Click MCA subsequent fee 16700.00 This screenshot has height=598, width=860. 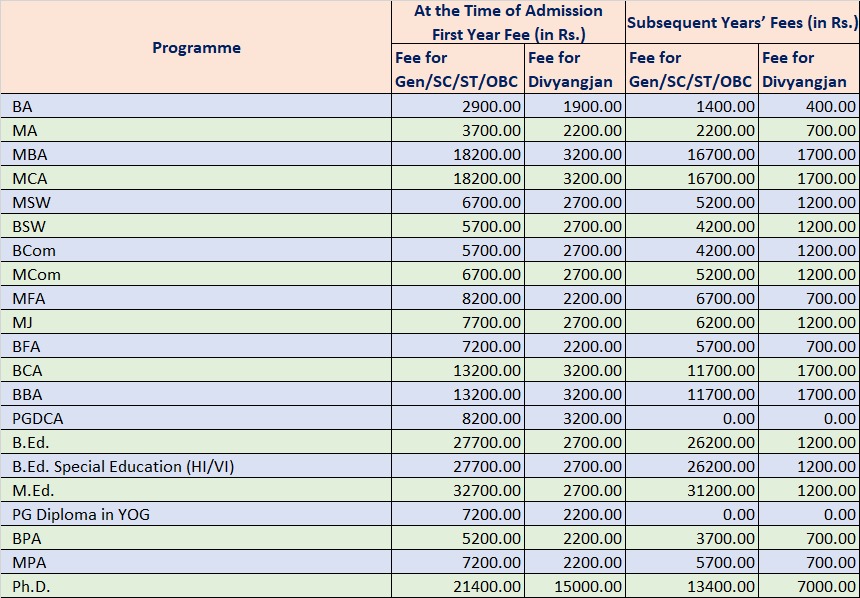pyautogui.click(x=692, y=178)
